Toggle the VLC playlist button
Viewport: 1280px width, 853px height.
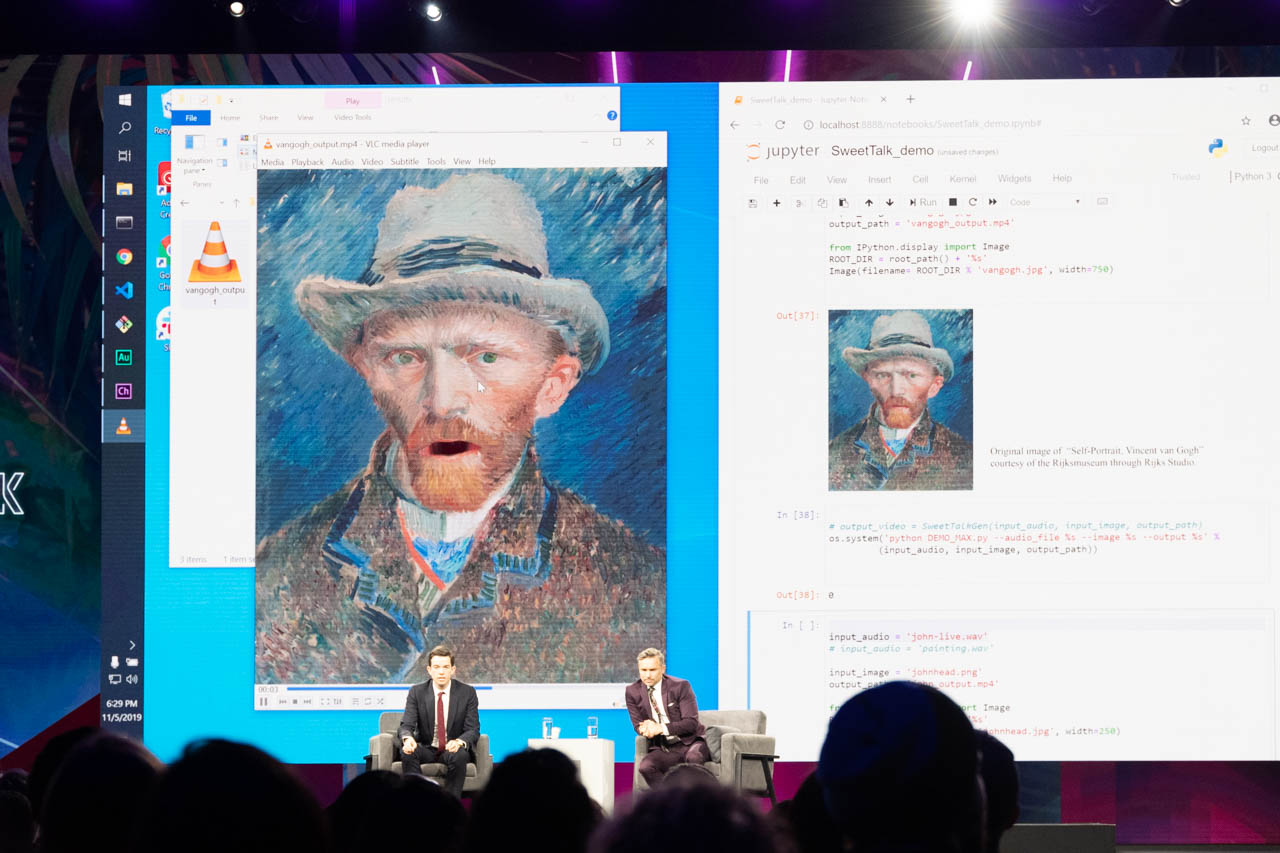[x=355, y=701]
